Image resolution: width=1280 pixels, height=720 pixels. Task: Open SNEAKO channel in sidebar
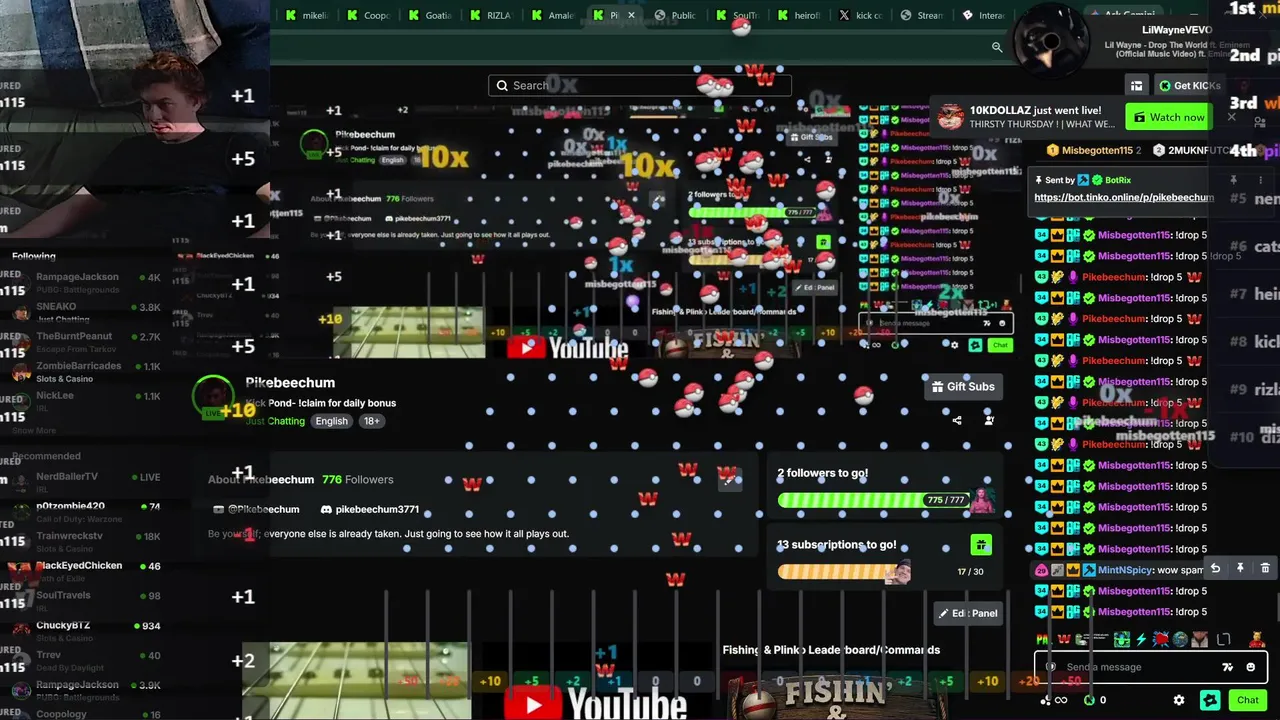(x=85, y=312)
